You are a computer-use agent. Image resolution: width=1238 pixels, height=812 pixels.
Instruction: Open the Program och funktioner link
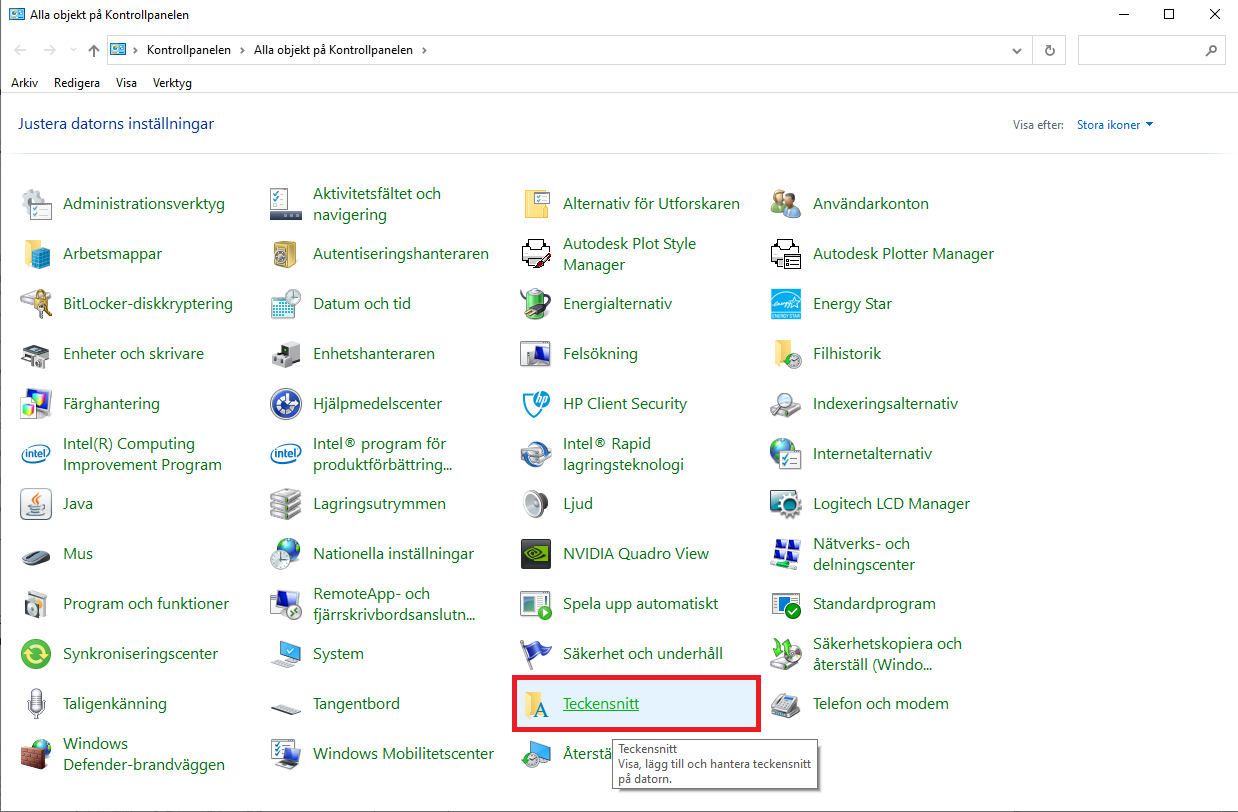click(x=146, y=604)
